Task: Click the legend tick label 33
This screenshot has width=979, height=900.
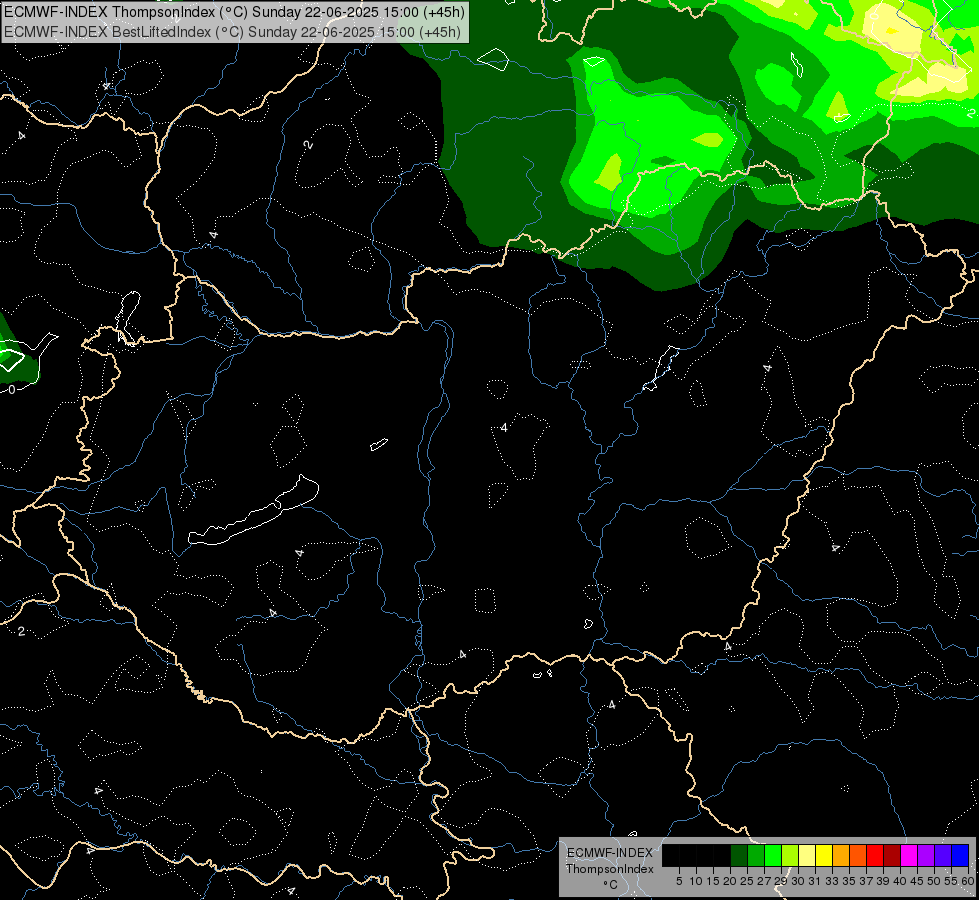Action: pyautogui.click(x=832, y=881)
